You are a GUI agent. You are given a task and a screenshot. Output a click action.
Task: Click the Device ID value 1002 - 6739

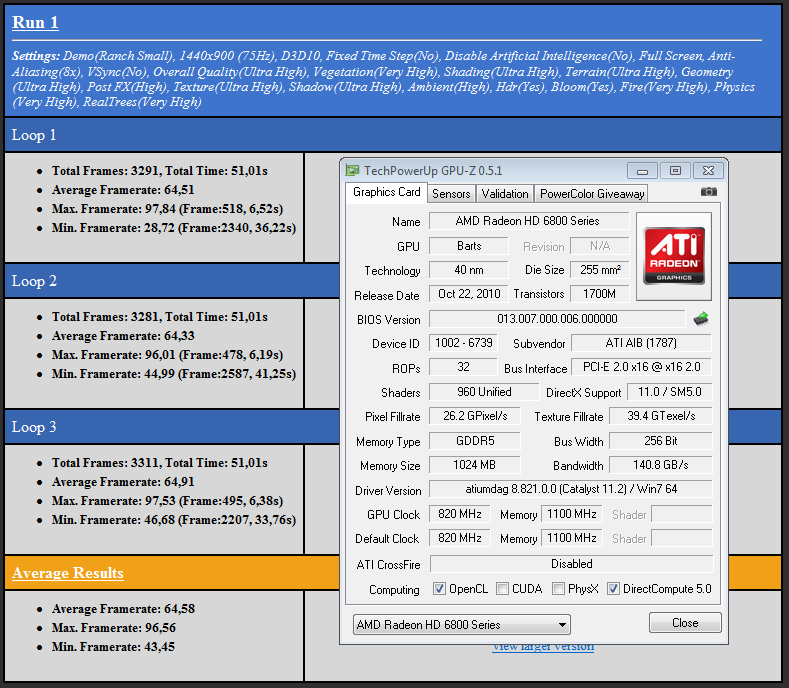463,343
